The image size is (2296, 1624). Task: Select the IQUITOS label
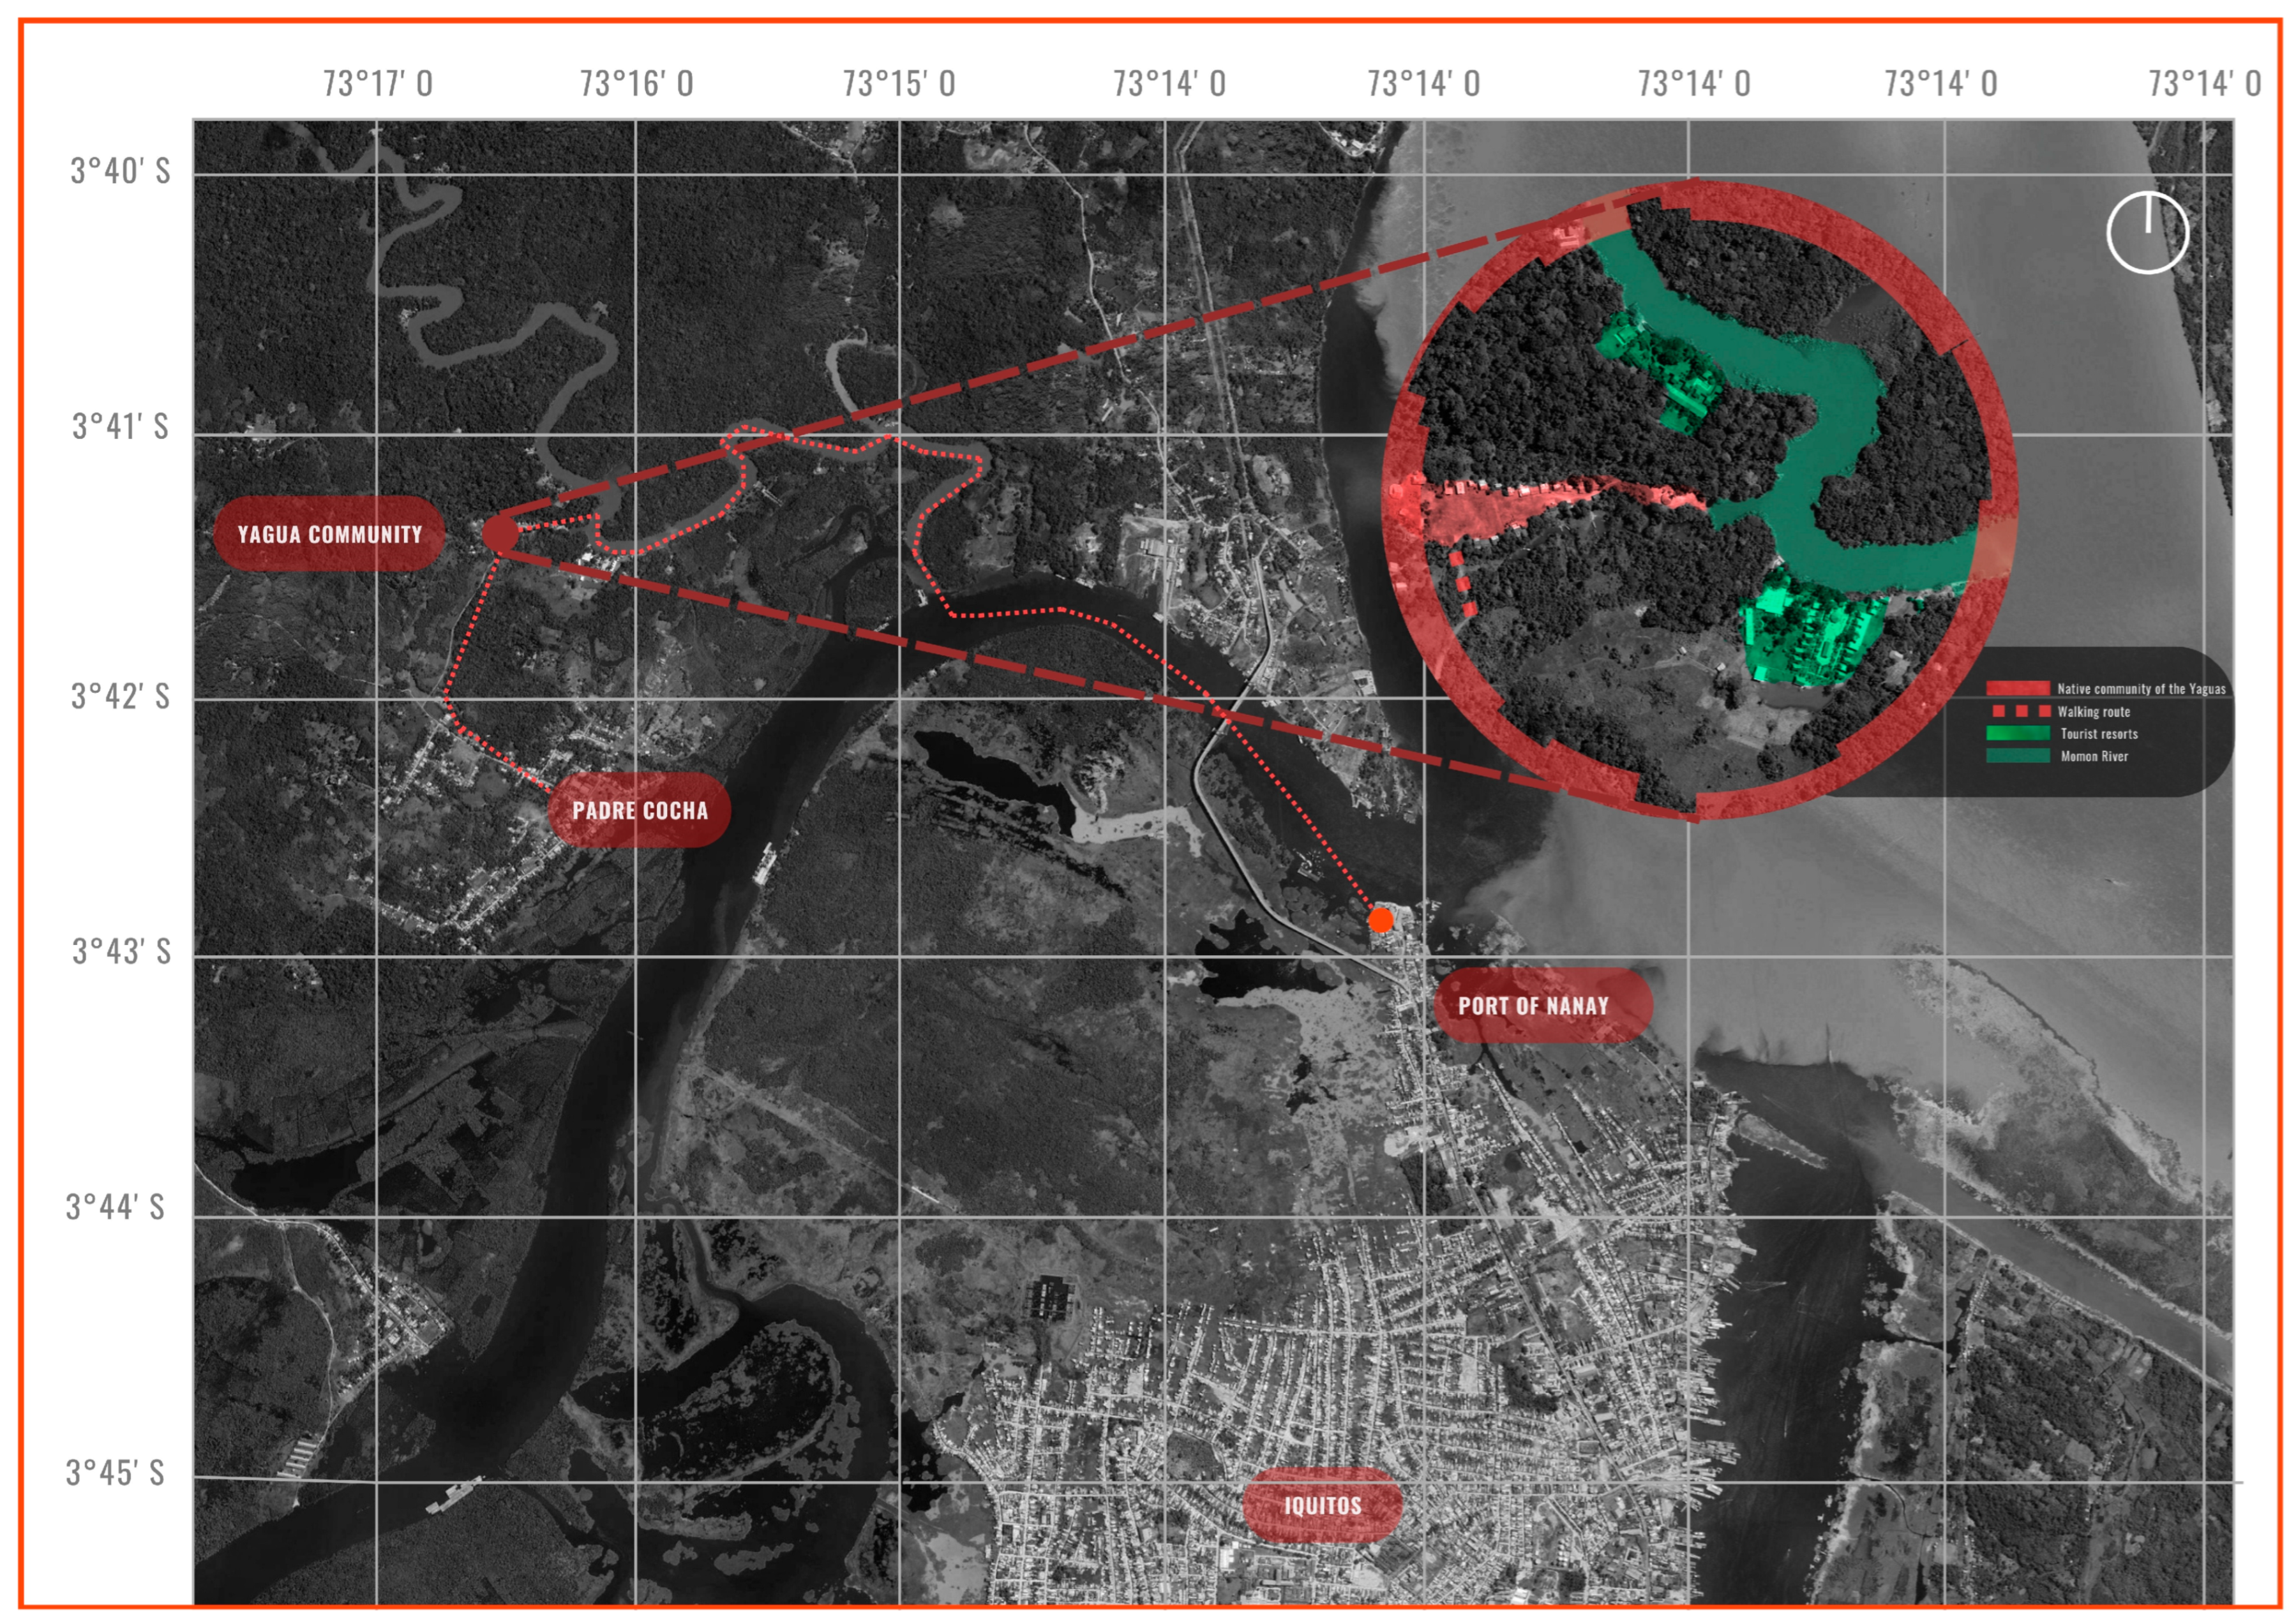click(x=1322, y=1506)
